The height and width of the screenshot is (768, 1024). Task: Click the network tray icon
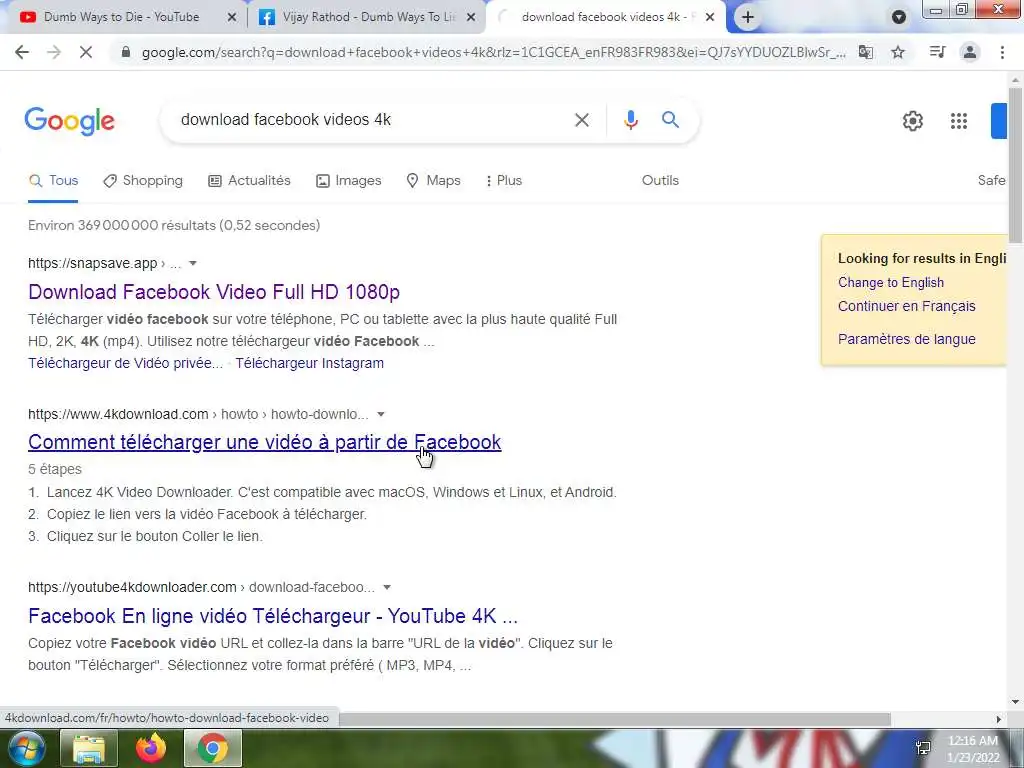coord(923,748)
